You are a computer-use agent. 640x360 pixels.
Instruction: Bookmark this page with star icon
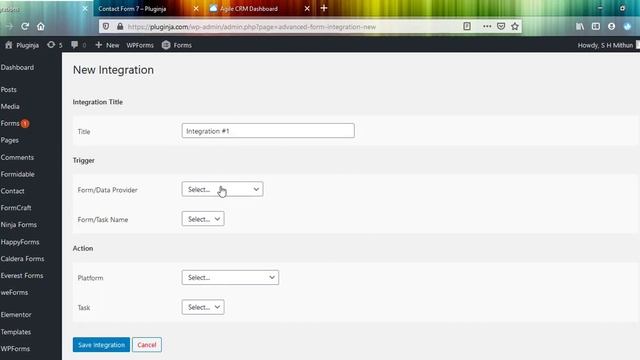(515, 27)
